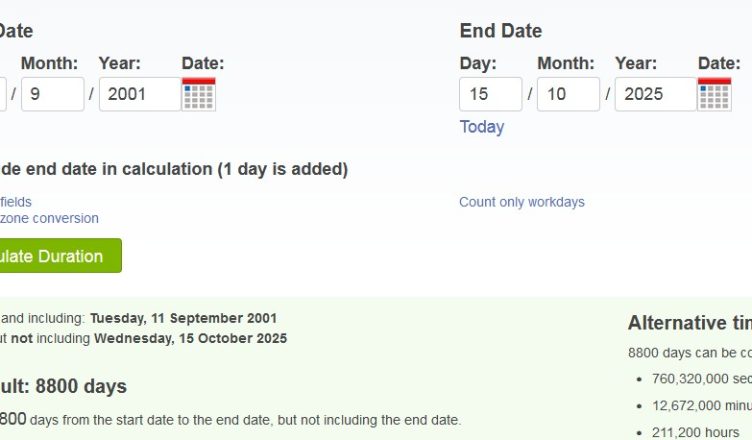Screen dimensions: 752x440
Task: Open the Start Date calendar picker icon
Action: point(198,94)
